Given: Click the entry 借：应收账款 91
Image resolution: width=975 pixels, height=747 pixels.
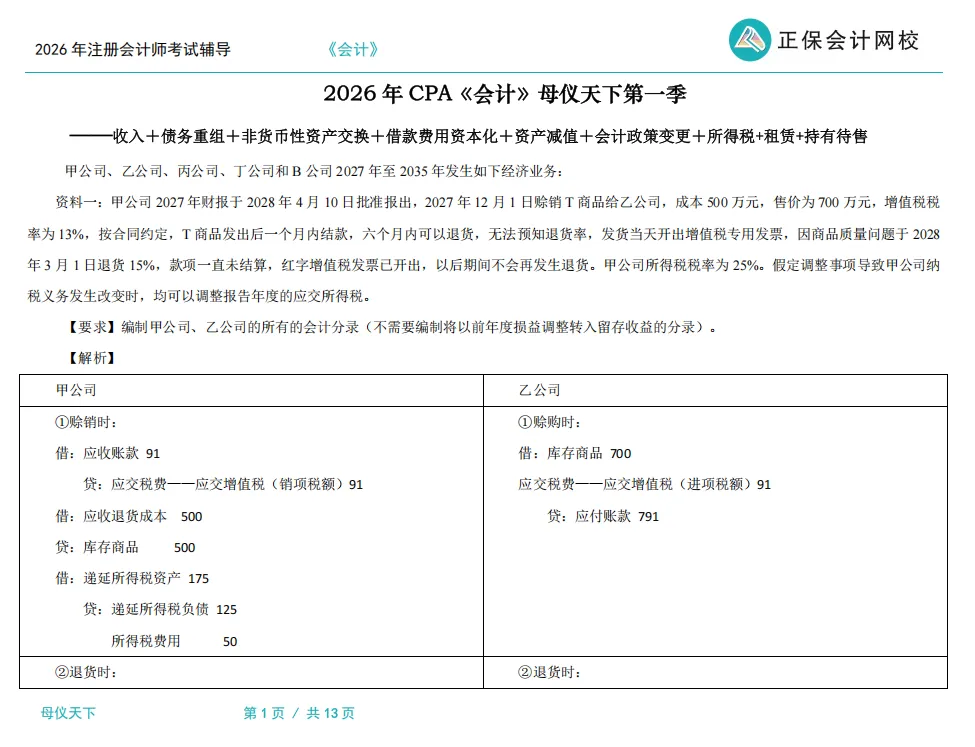Looking at the screenshot, I should 108,453.
